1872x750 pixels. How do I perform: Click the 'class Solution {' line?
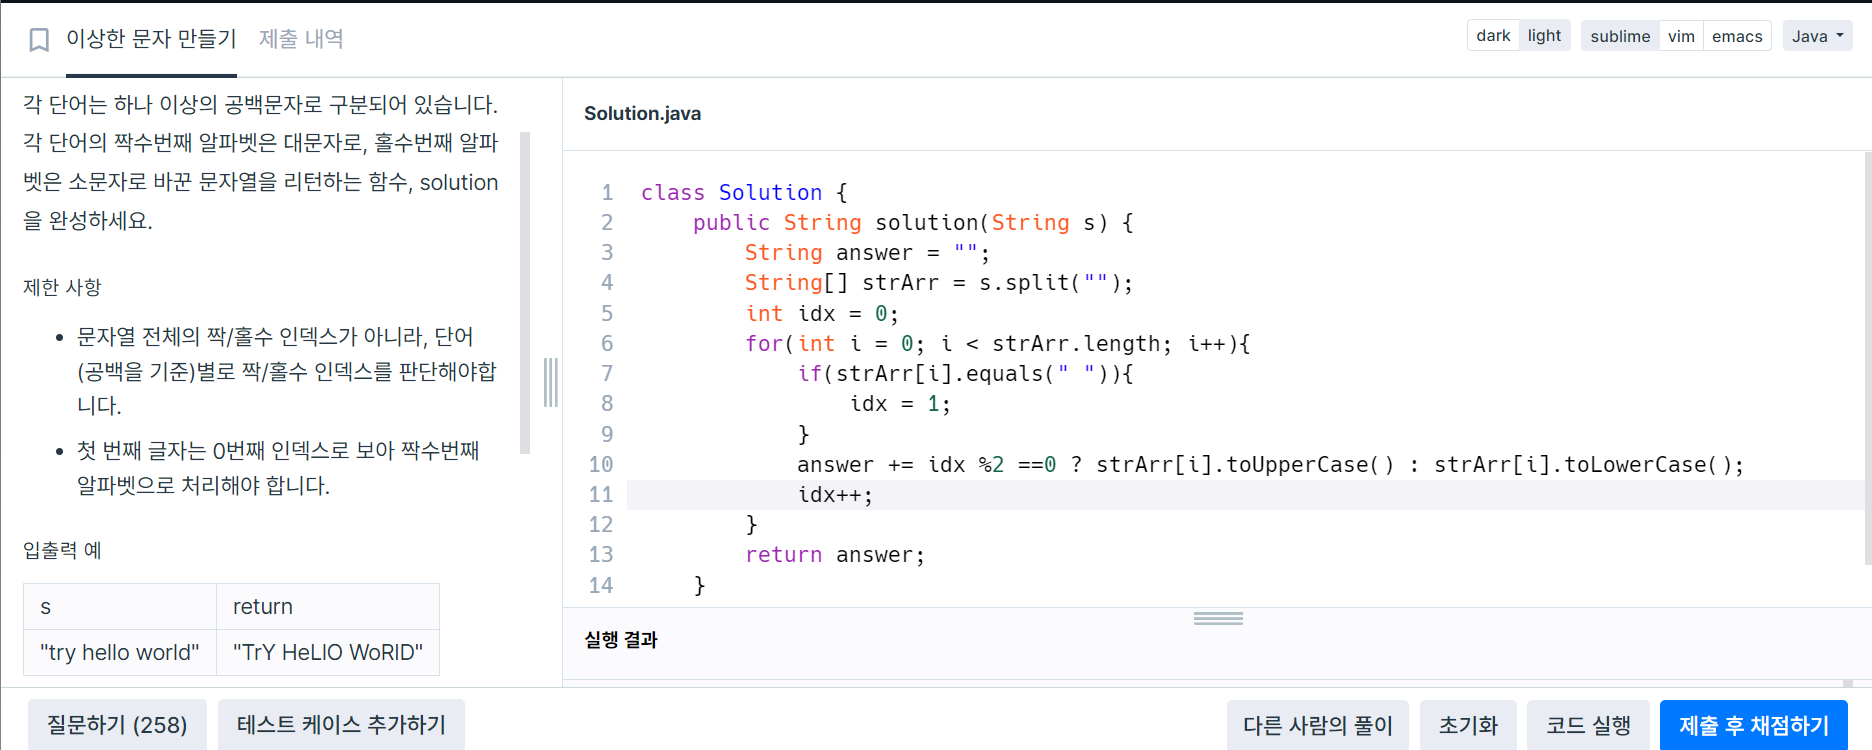point(744,193)
